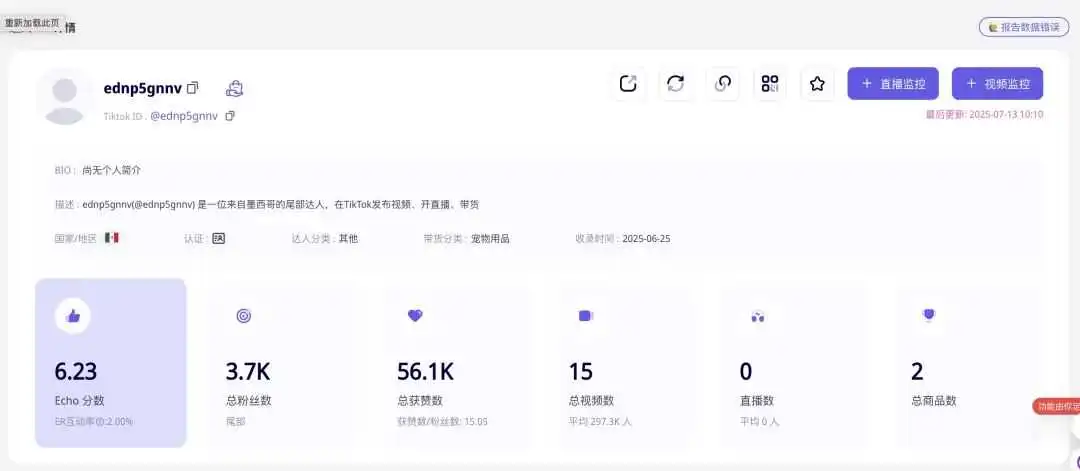Click the total products count 2
Screen dimensions: 1080x471
[x=917, y=372]
